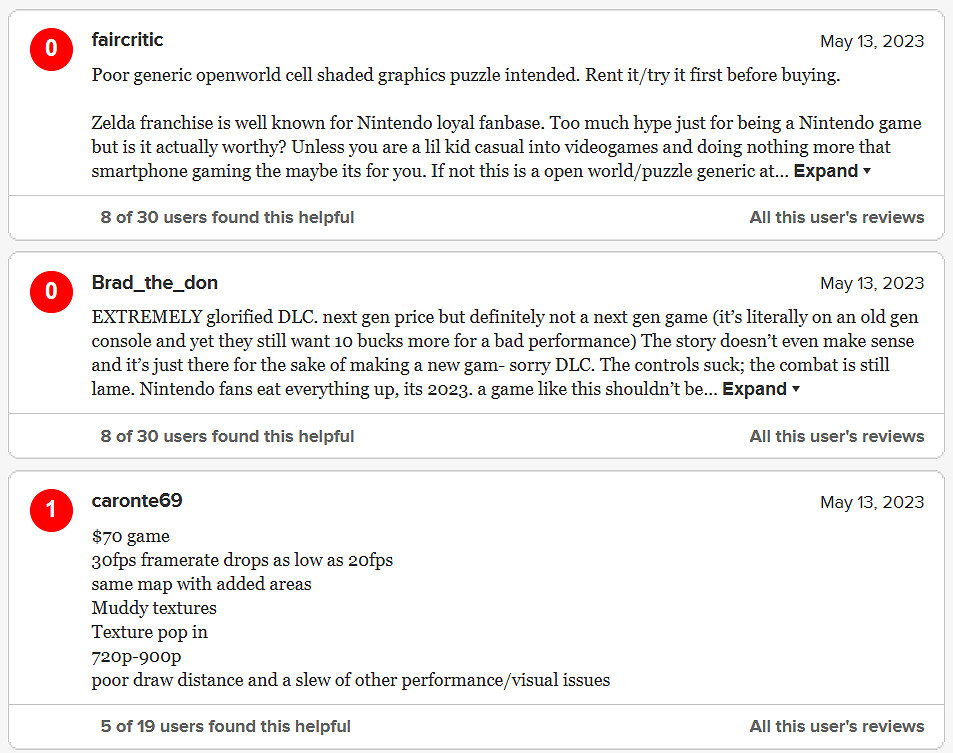Click the date on Brad_the_don's review
The image size is (953, 753).
click(x=872, y=283)
